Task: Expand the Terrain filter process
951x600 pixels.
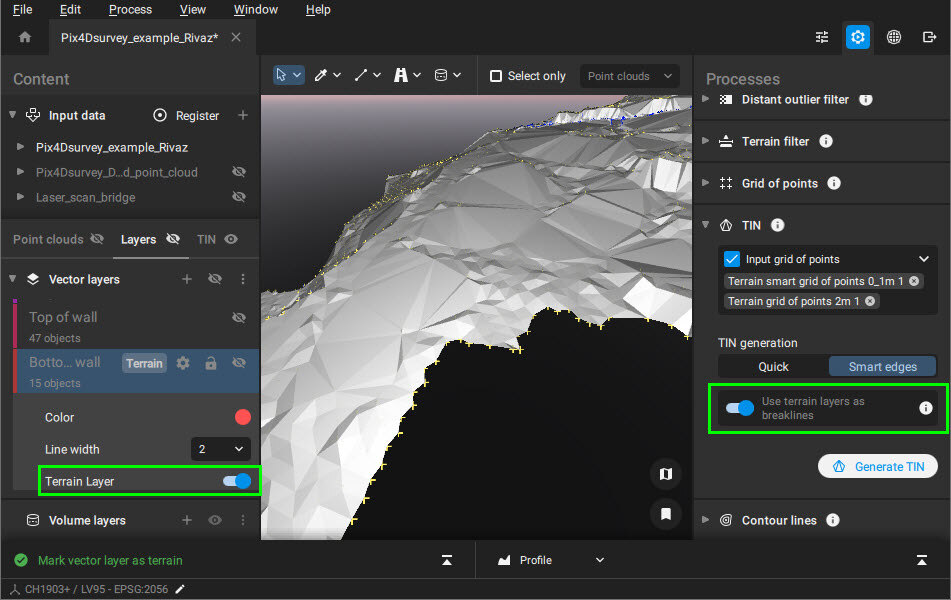Action: pos(706,141)
